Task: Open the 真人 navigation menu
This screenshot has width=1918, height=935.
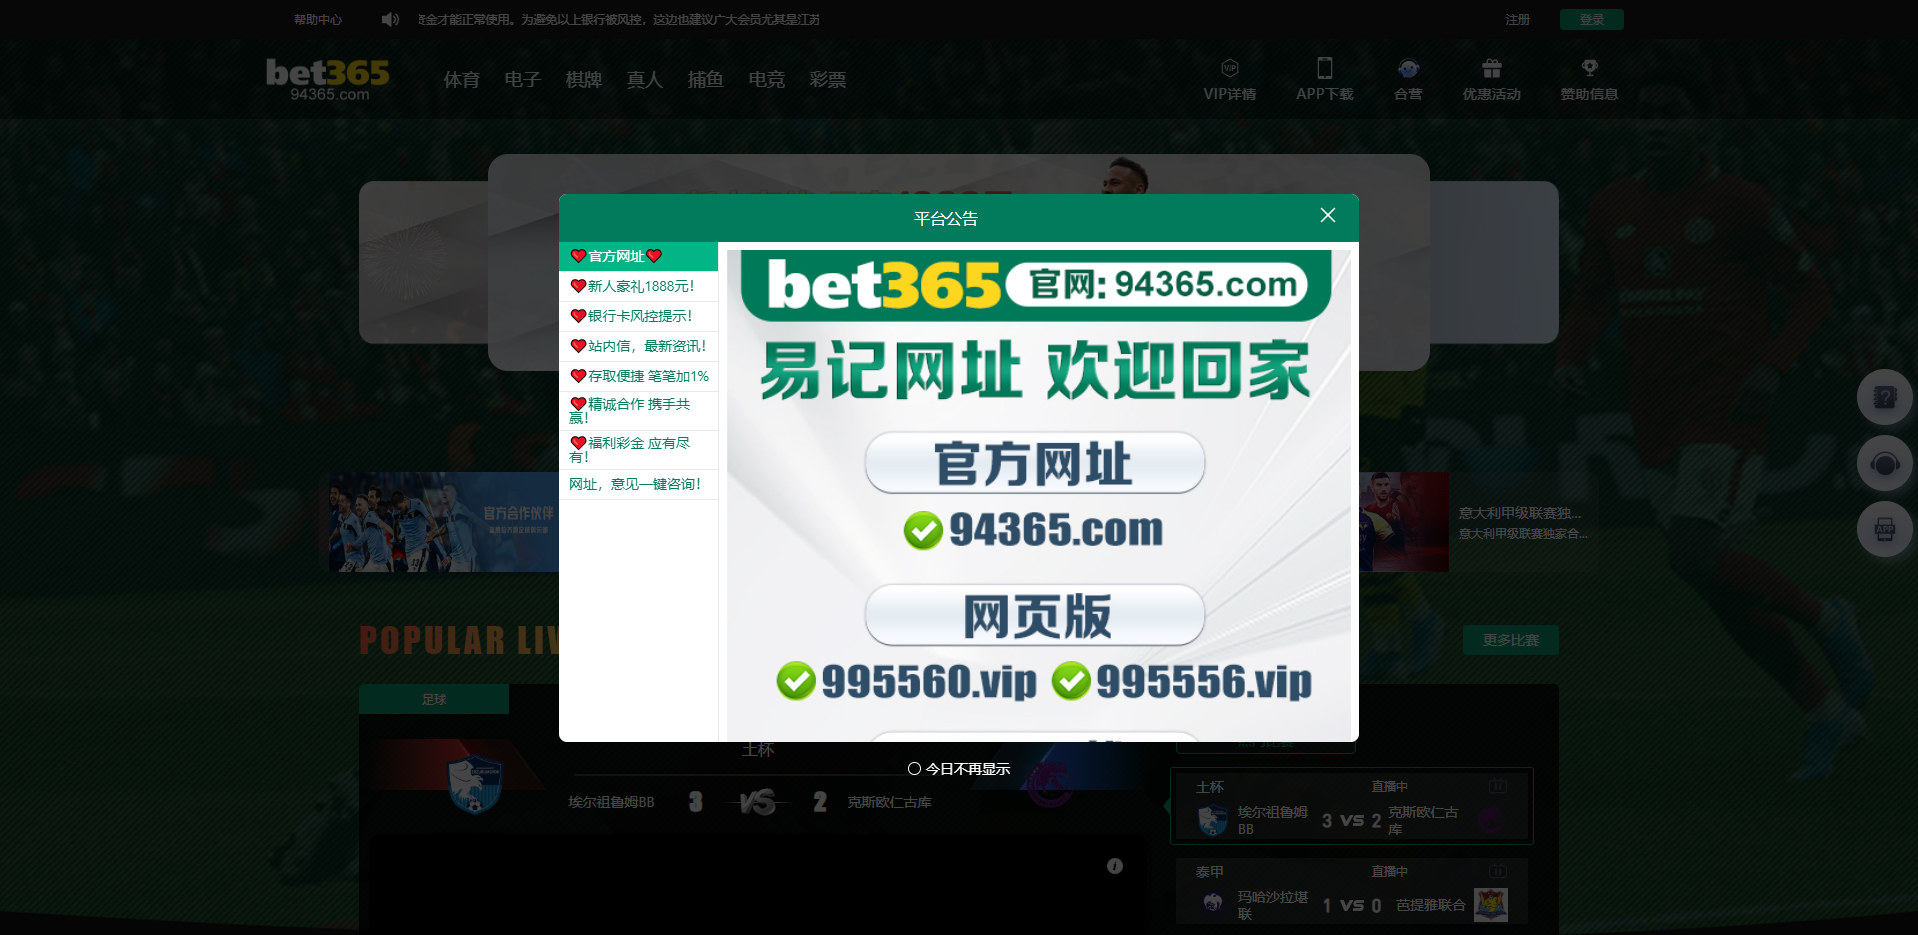Action: point(645,80)
